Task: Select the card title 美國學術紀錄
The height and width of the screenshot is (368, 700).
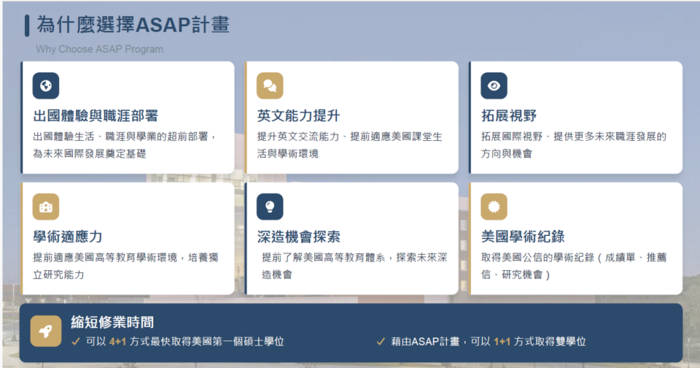Action: tap(523, 237)
